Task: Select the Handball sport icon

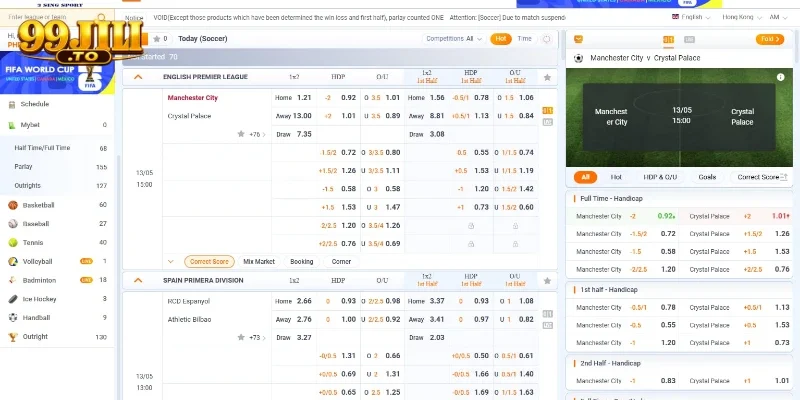Action: [13, 318]
